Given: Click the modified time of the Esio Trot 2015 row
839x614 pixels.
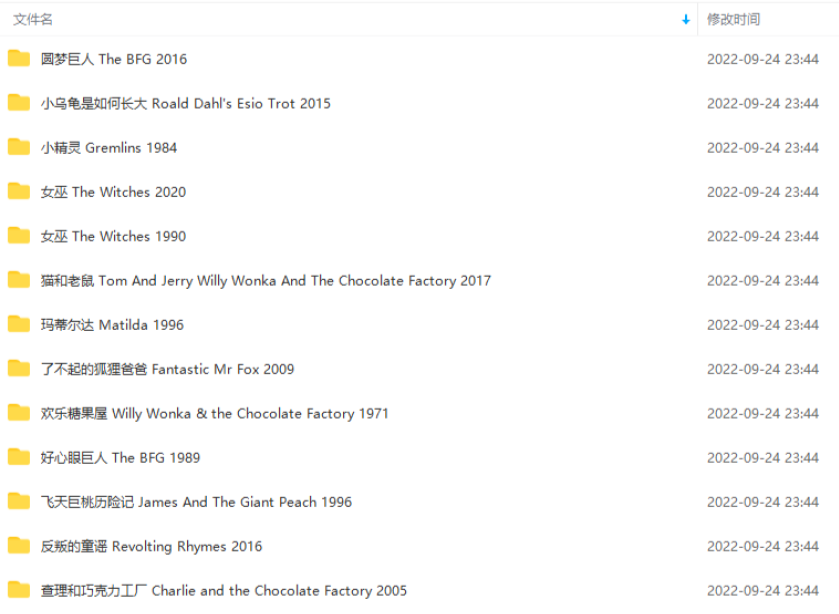Looking at the screenshot, I should click(x=763, y=103).
